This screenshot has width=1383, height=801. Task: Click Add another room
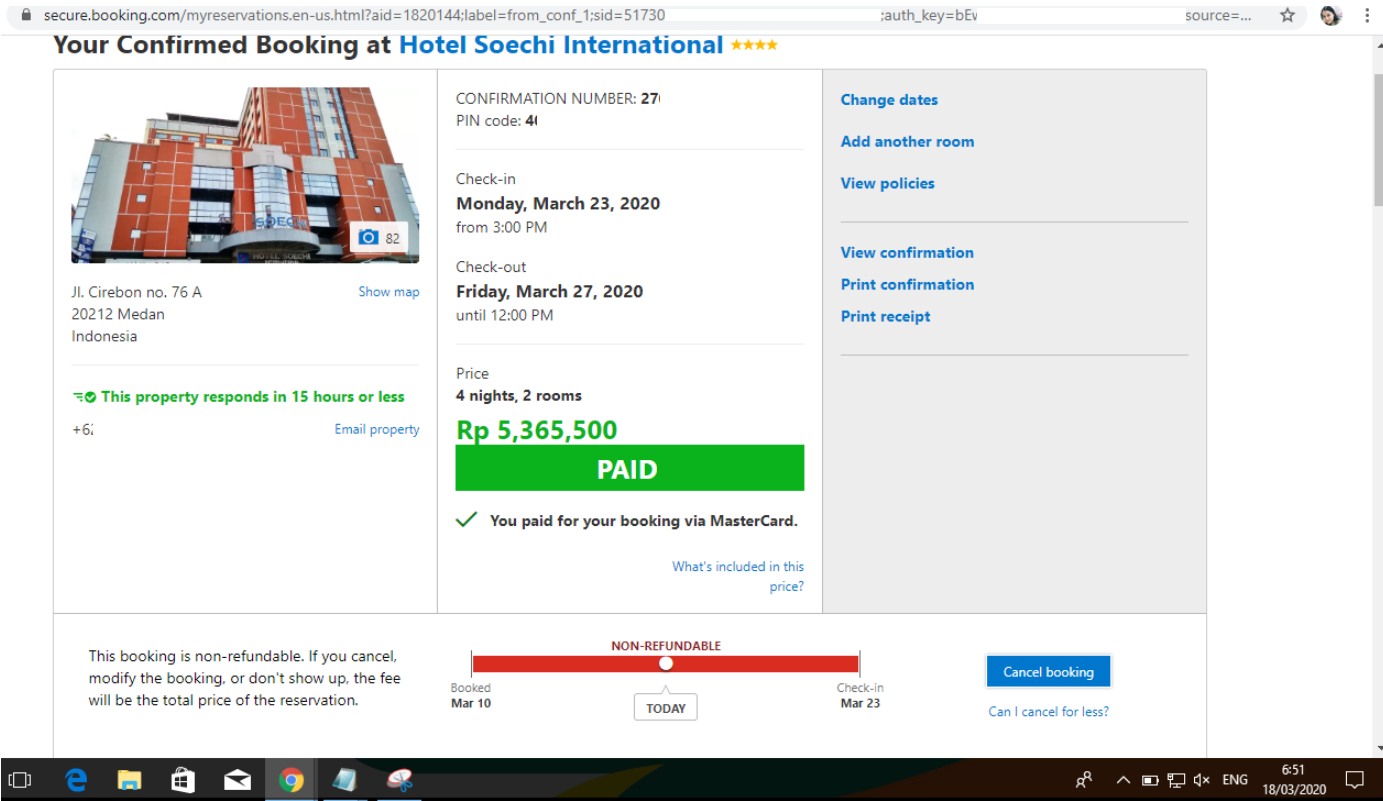[907, 142]
